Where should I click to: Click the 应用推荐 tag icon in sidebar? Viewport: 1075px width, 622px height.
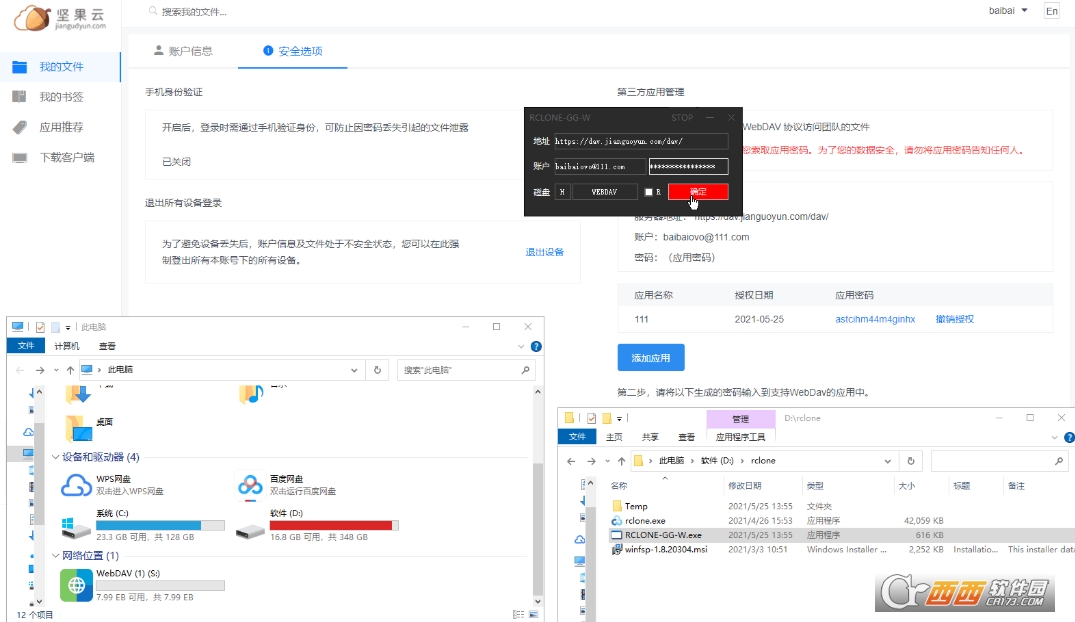click(x=19, y=127)
